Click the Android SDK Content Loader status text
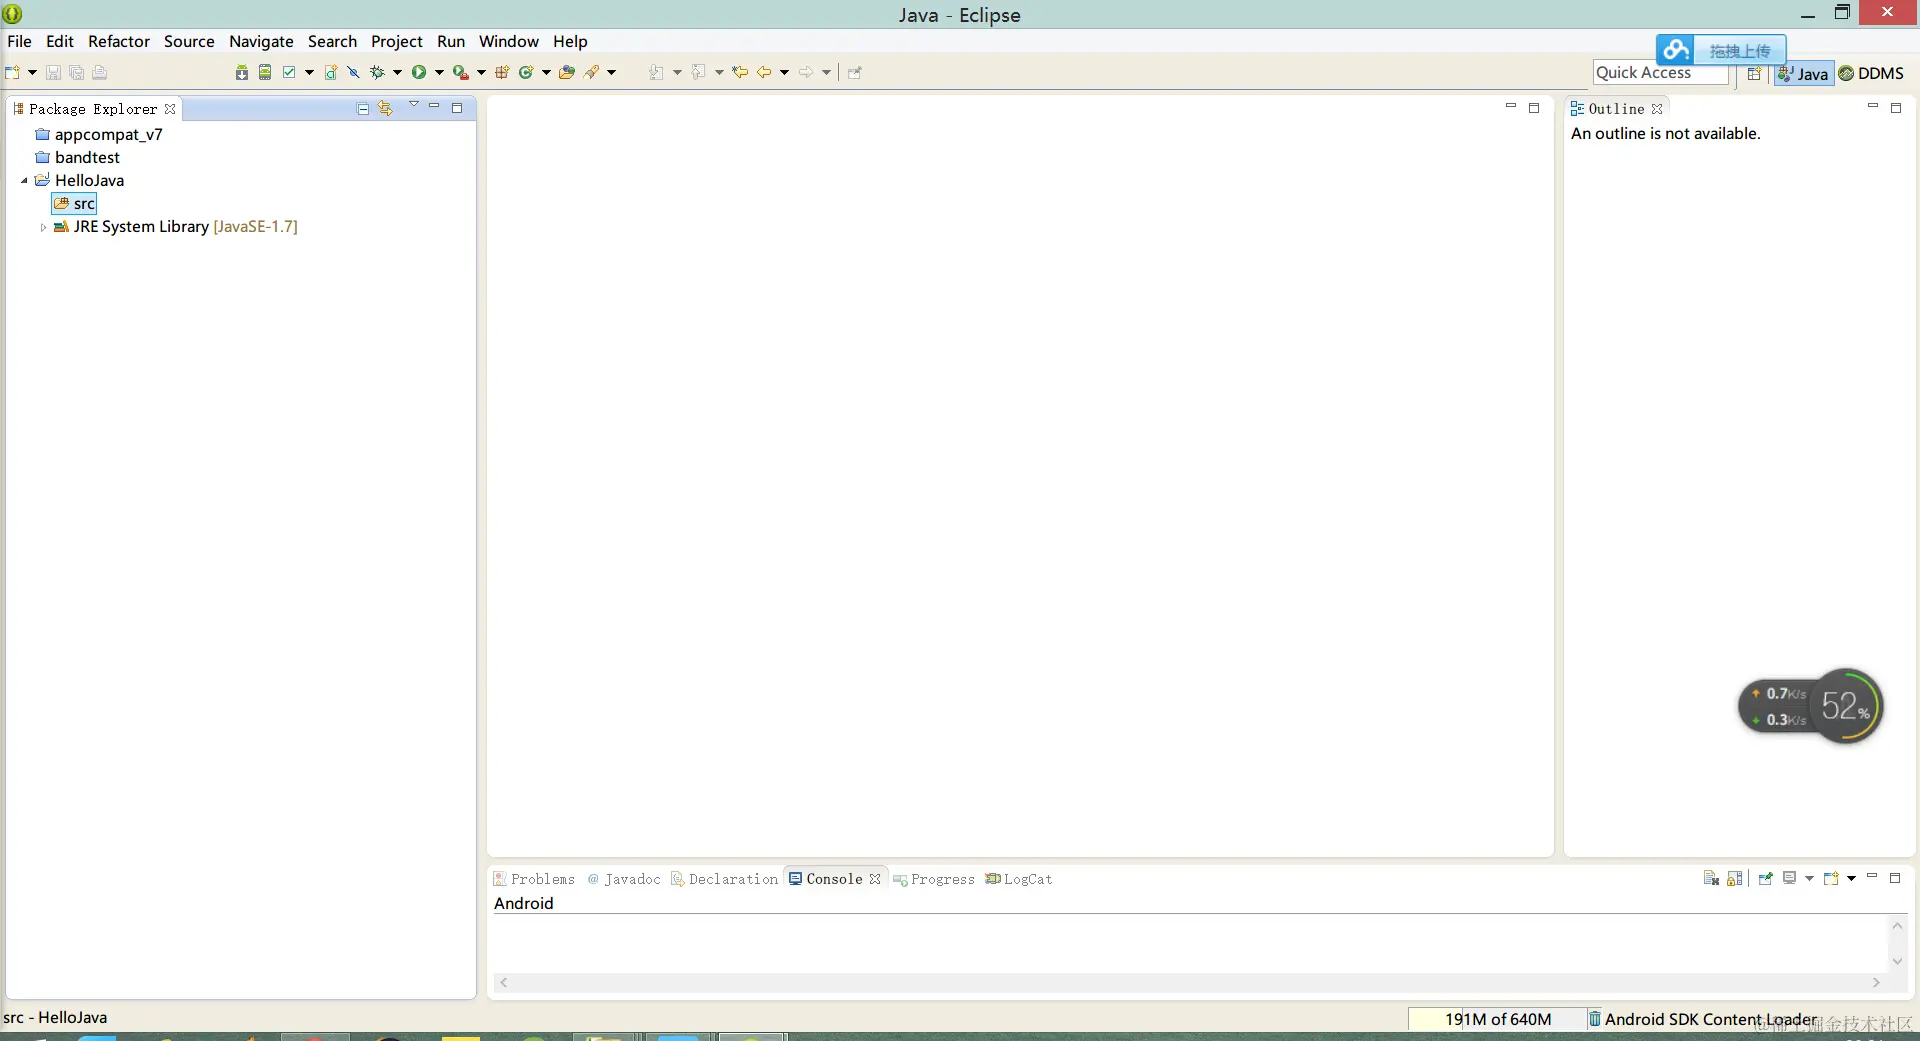1920x1041 pixels. point(1710,1019)
